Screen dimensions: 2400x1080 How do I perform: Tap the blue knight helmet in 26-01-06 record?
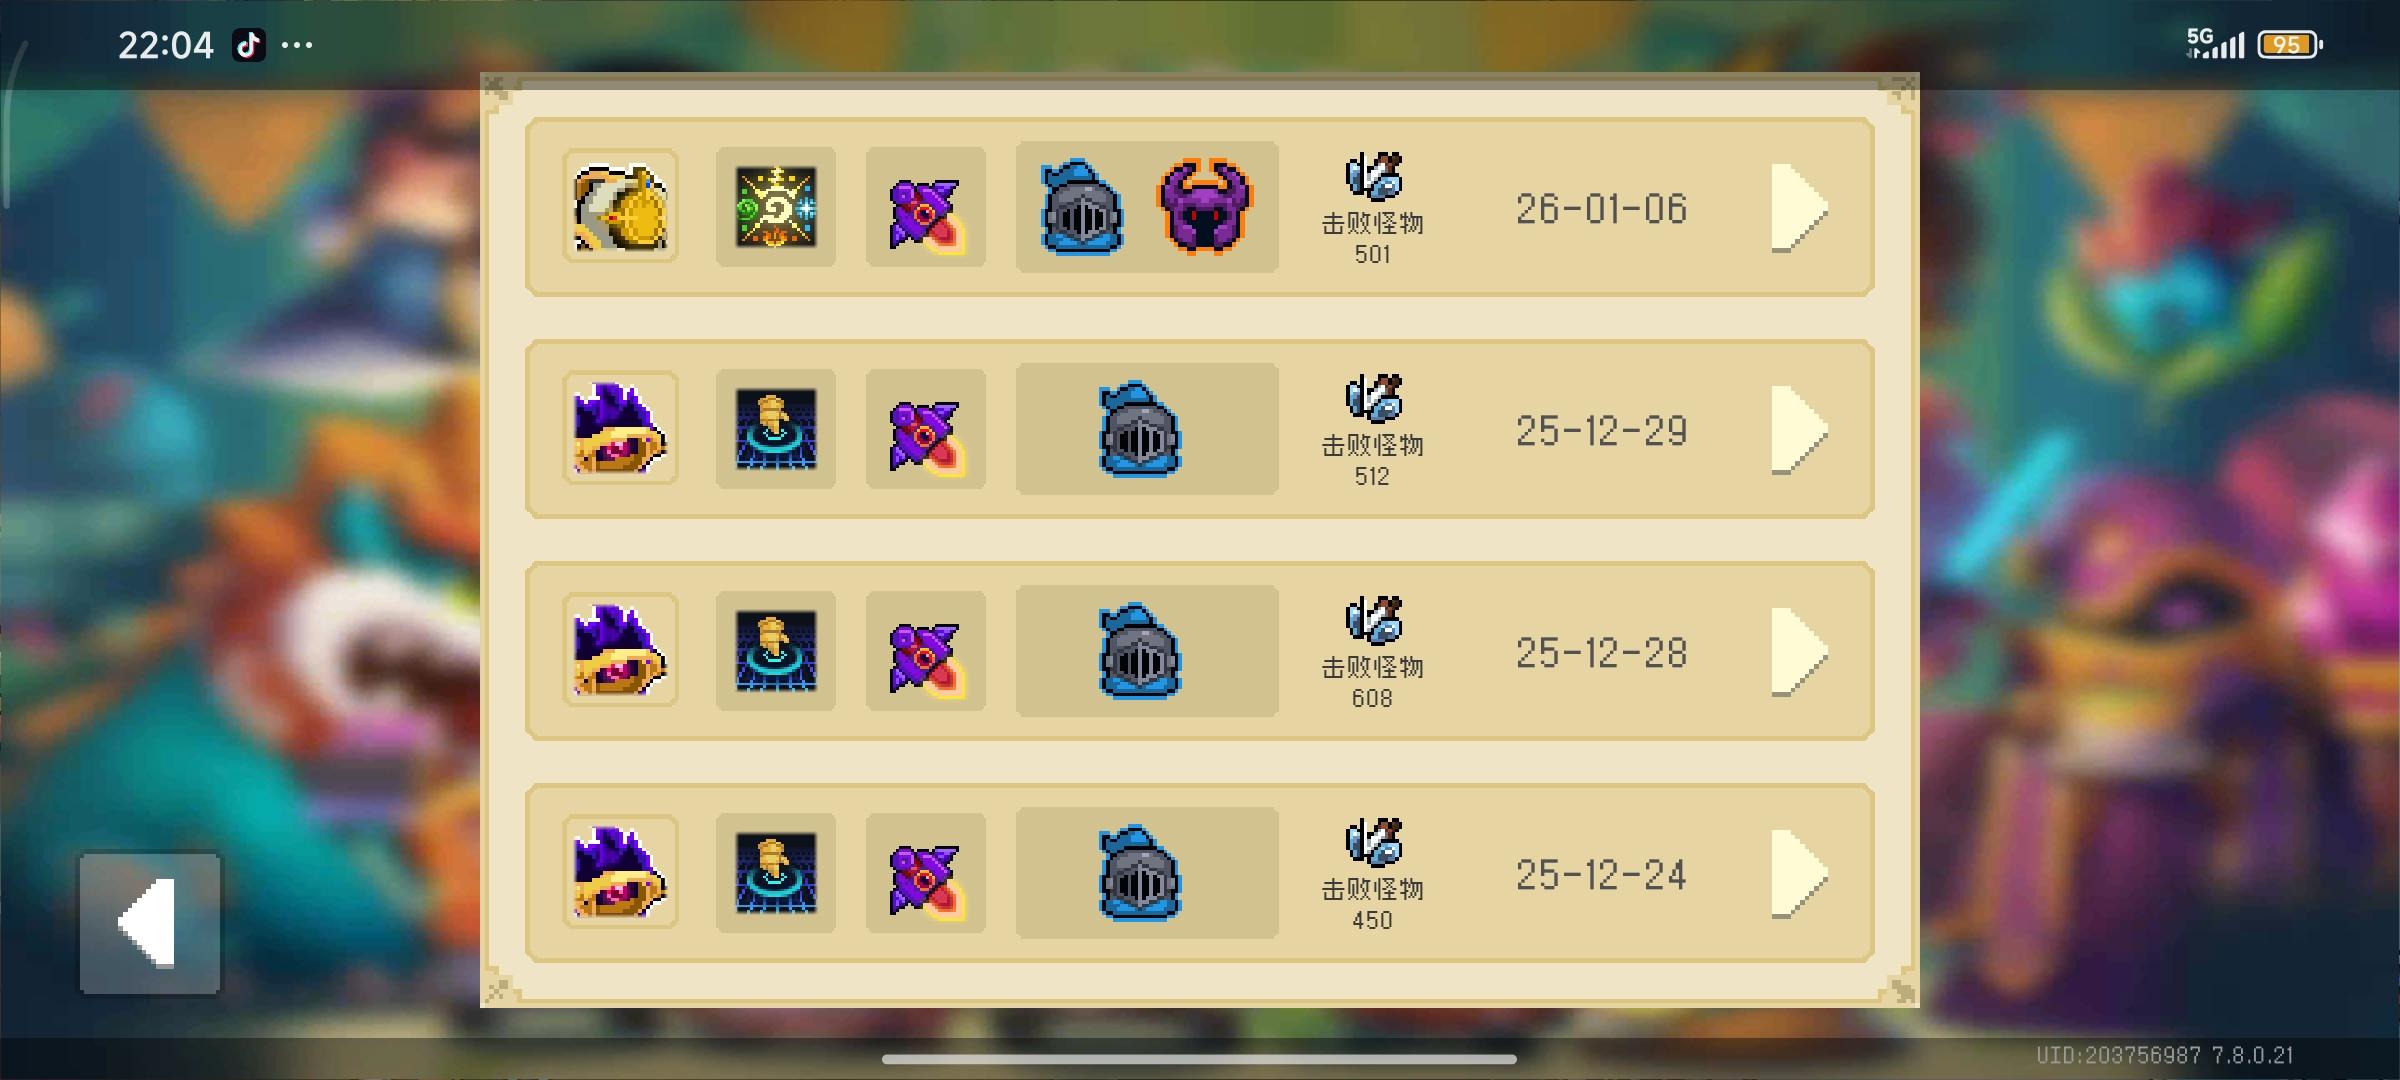1081,207
